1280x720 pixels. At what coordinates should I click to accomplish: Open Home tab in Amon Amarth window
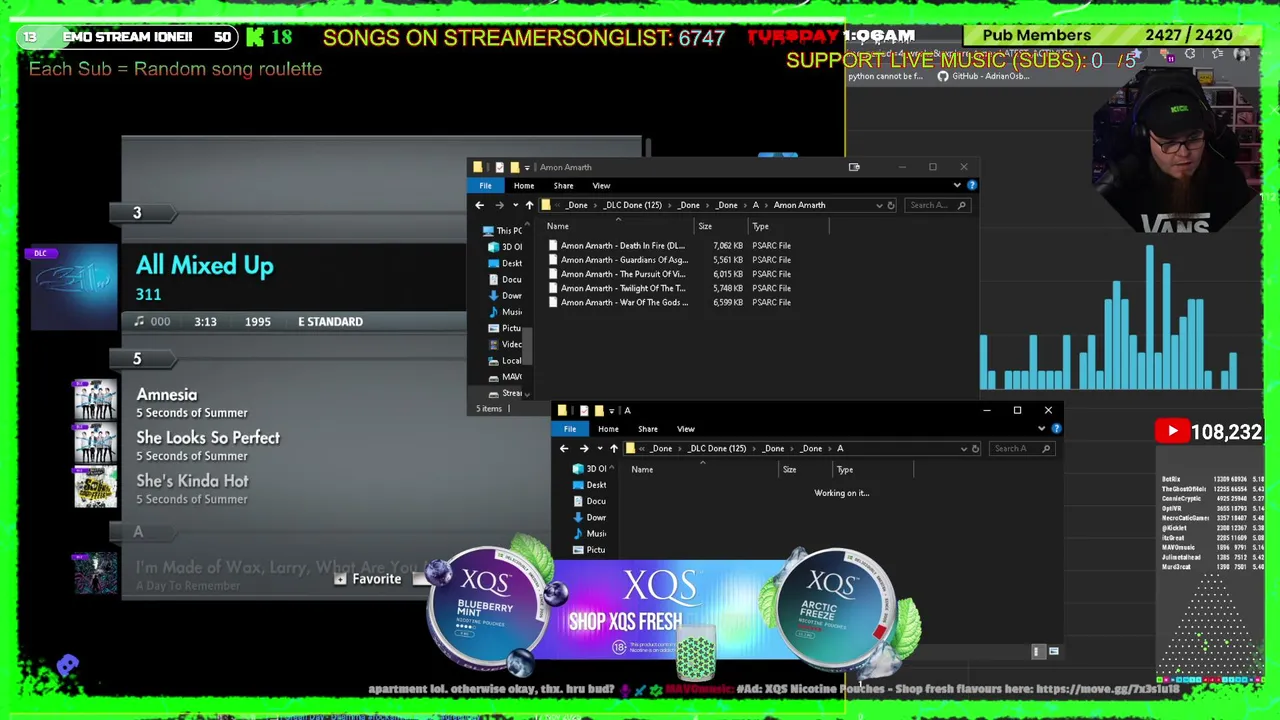pos(524,185)
